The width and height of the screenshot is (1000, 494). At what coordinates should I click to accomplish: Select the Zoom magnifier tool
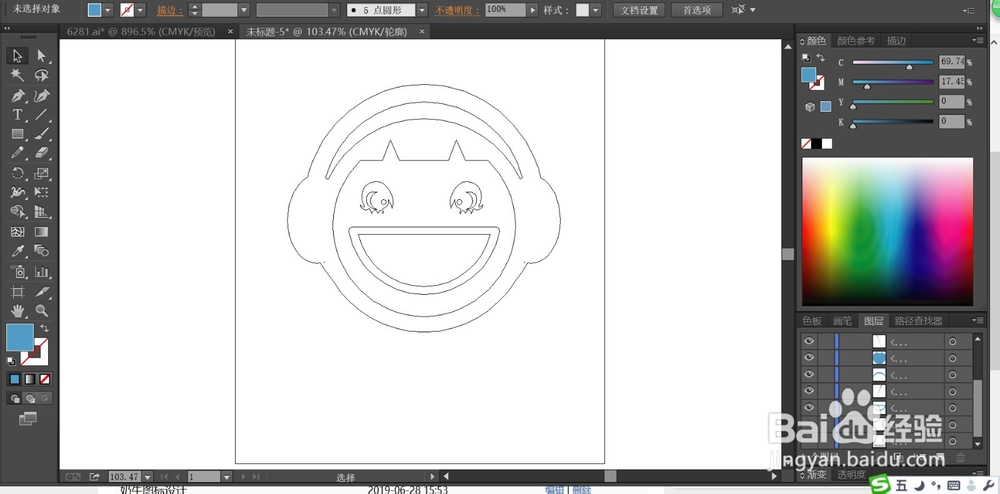point(41,311)
